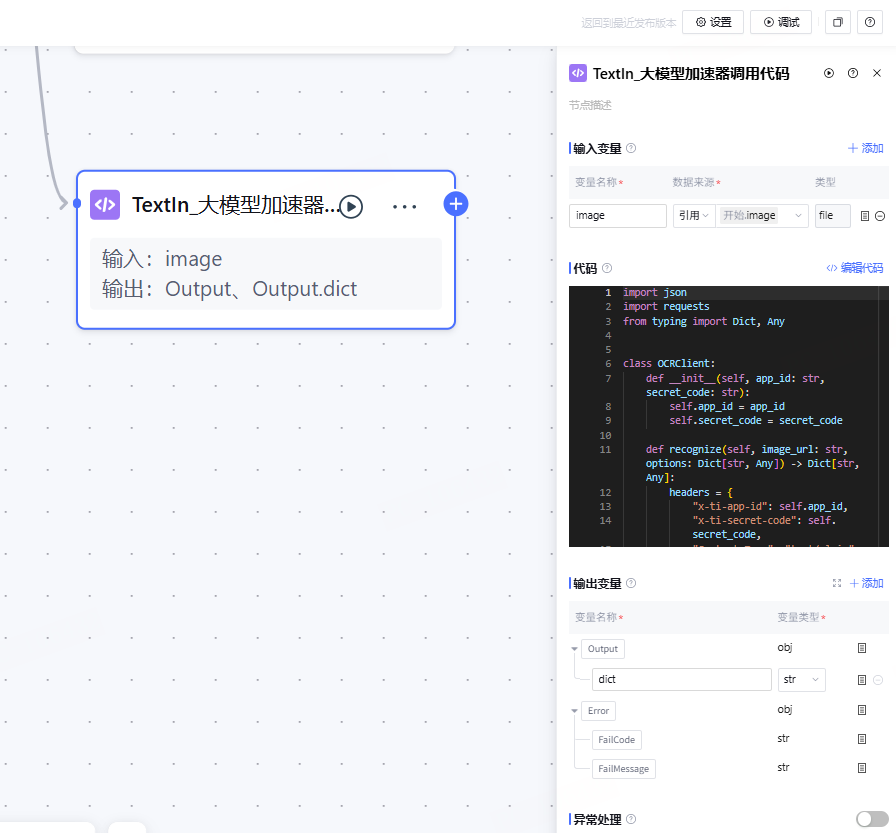Expand output variables with fullscreen icon

tap(837, 583)
